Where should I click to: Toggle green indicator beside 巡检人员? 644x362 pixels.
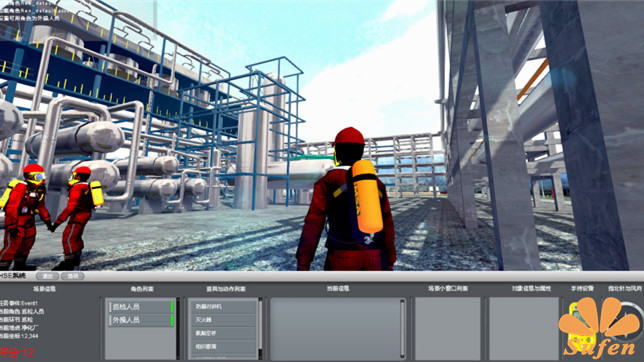click(x=172, y=307)
